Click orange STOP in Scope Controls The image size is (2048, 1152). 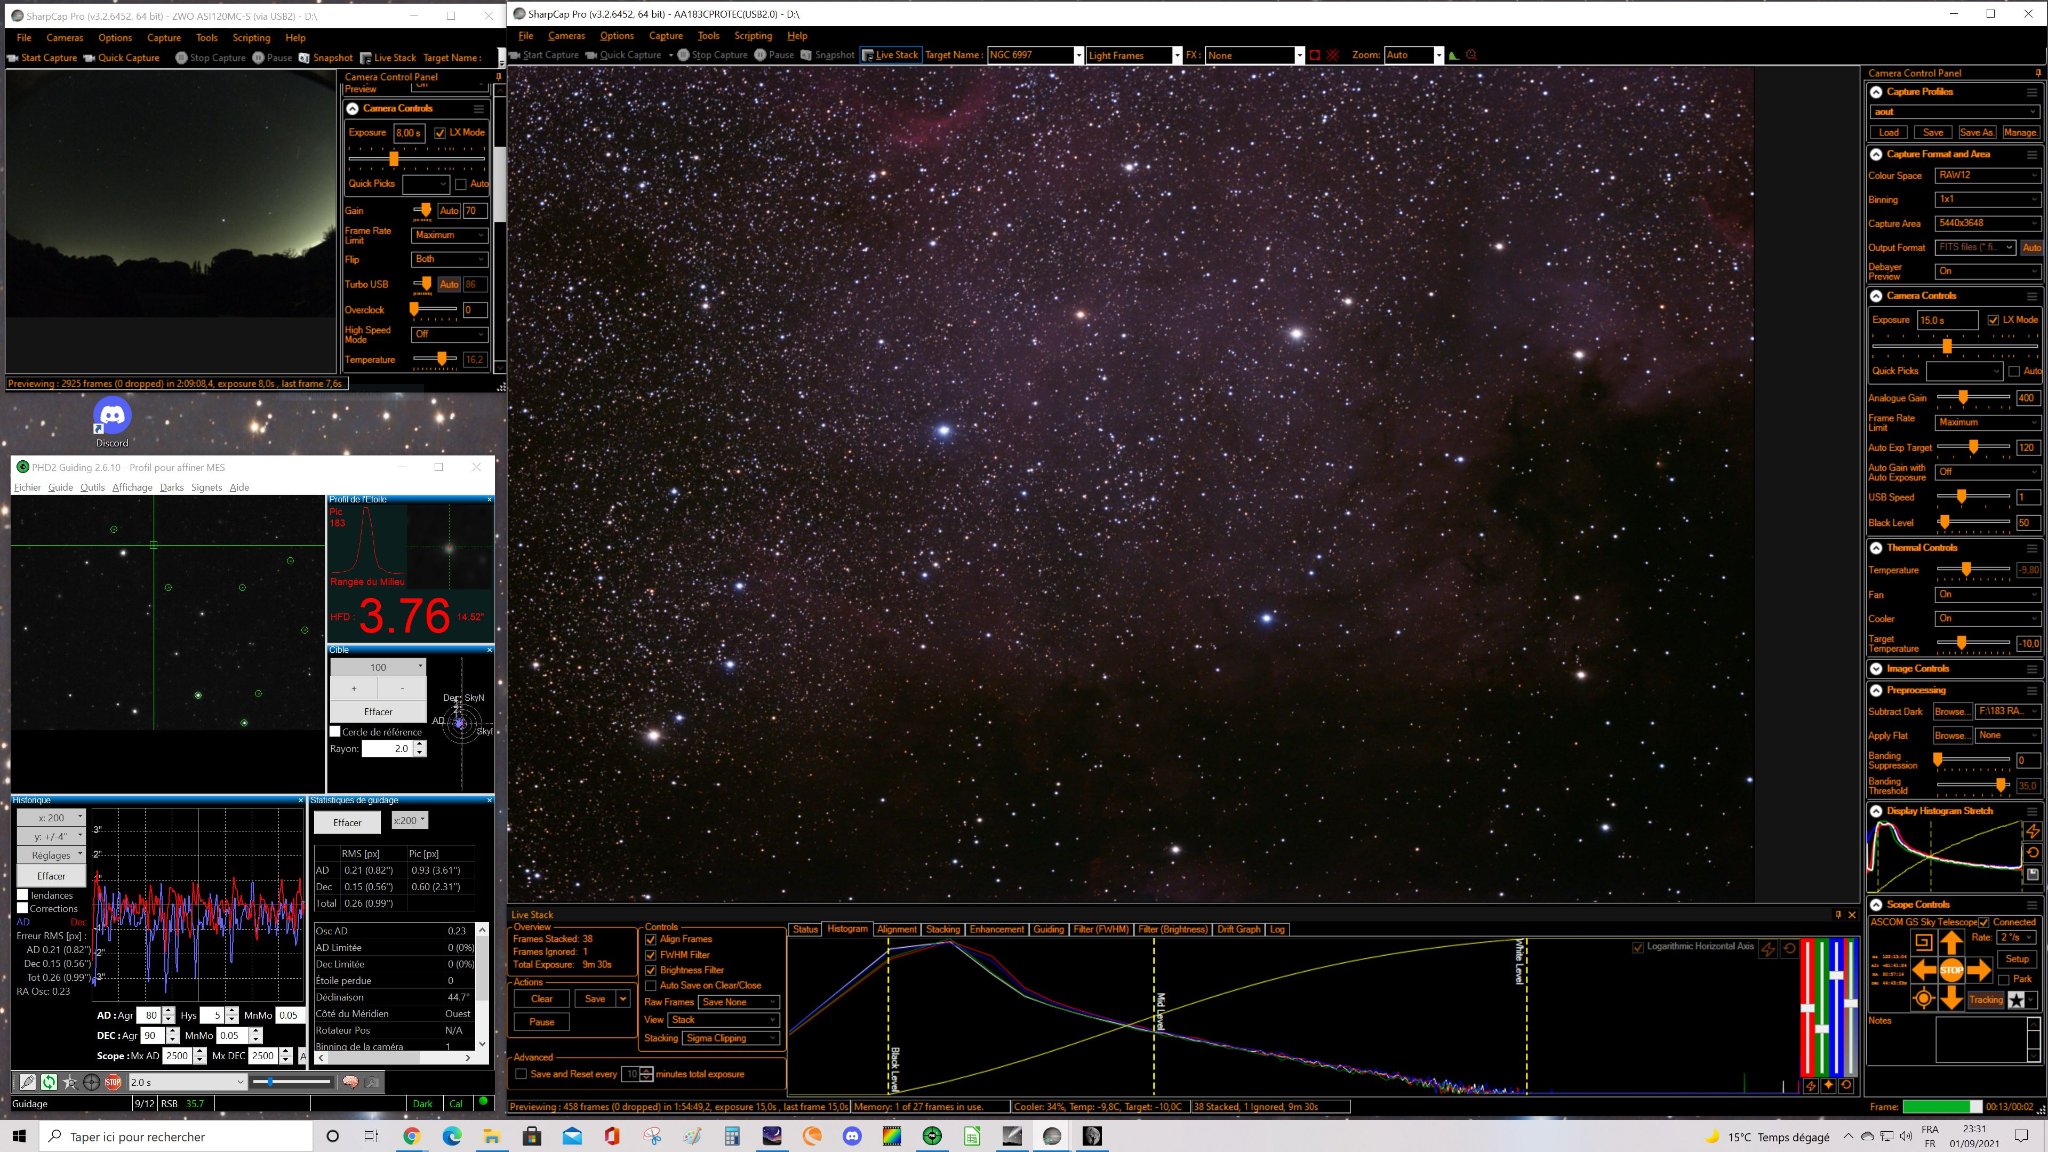(1951, 969)
